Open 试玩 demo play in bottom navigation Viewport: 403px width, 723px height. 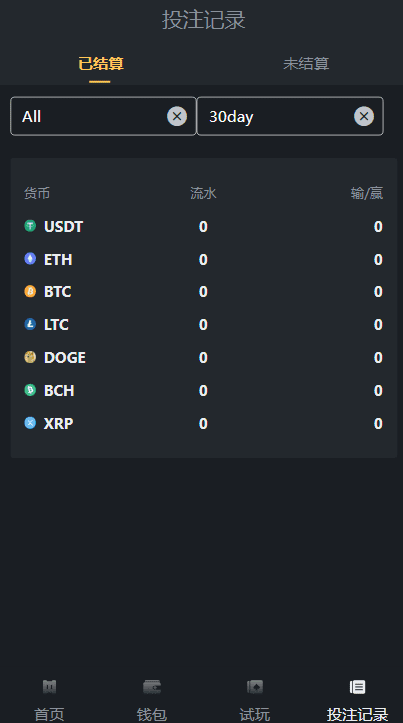tap(255, 700)
